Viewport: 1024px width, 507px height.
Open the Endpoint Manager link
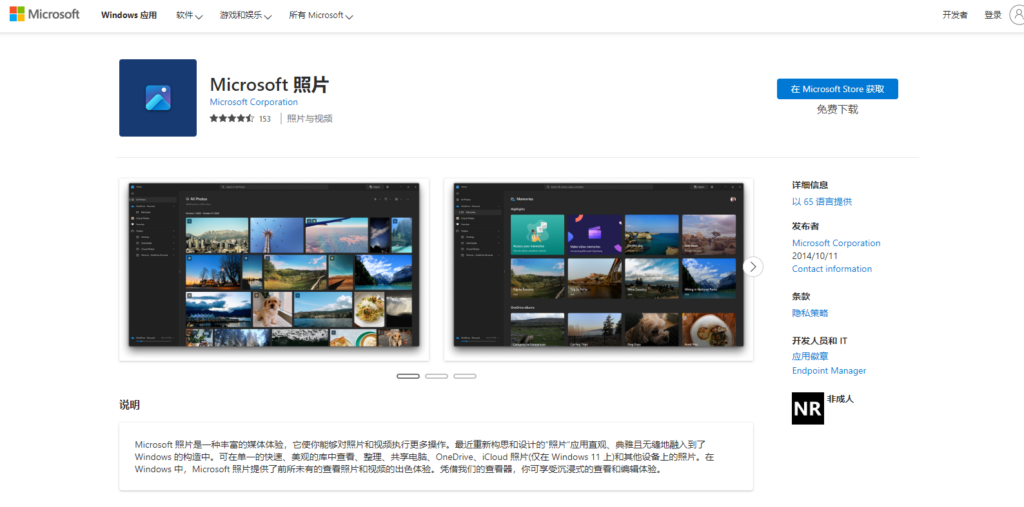pos(829,370)
